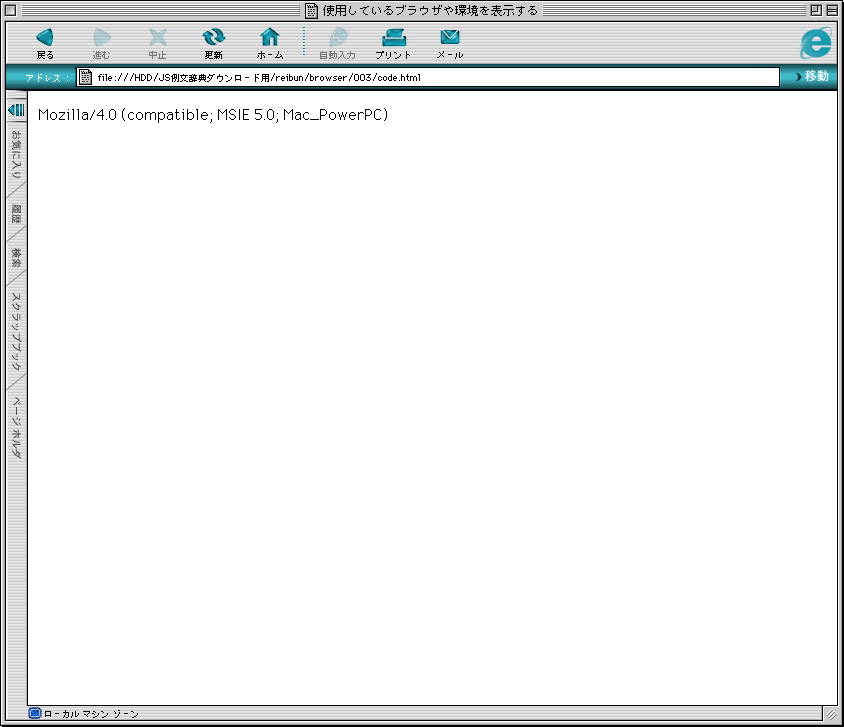Click the アドレス label
The width and height of the screenshot is (844, 727).
click(47, 77)
